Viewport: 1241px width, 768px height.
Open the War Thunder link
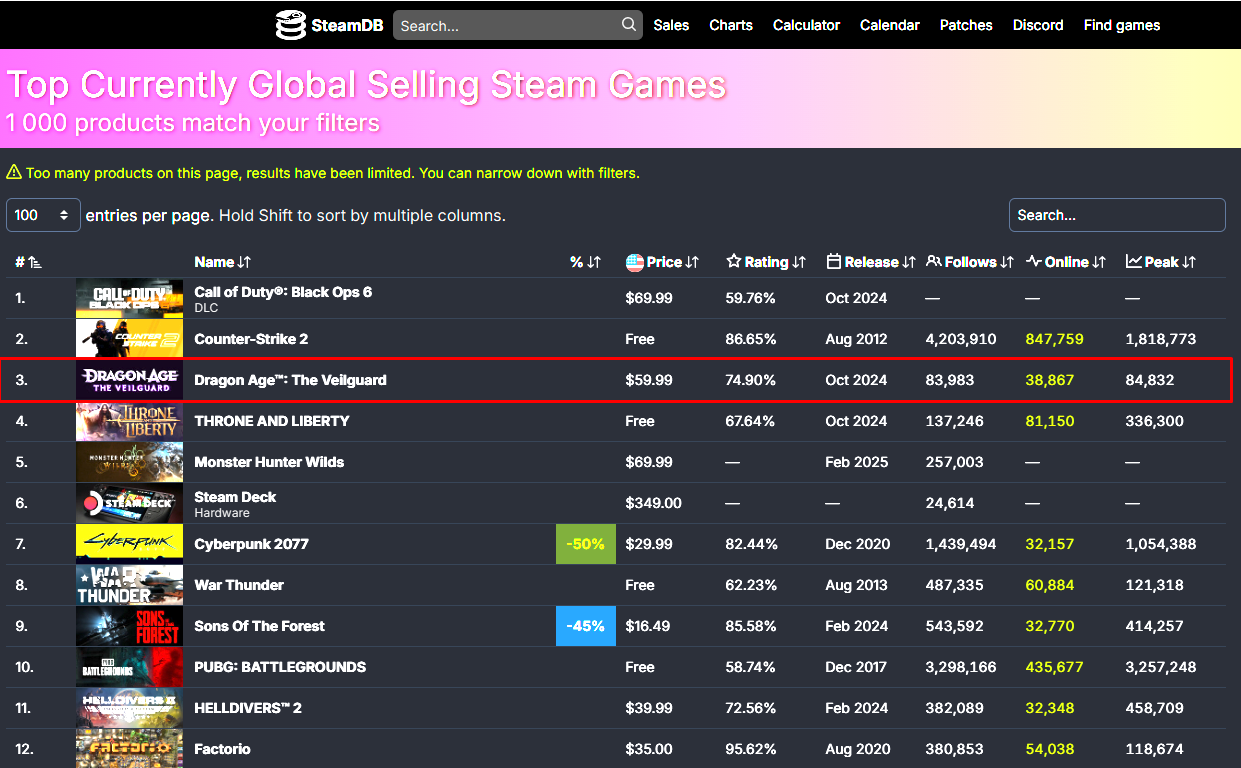[239, 585]
